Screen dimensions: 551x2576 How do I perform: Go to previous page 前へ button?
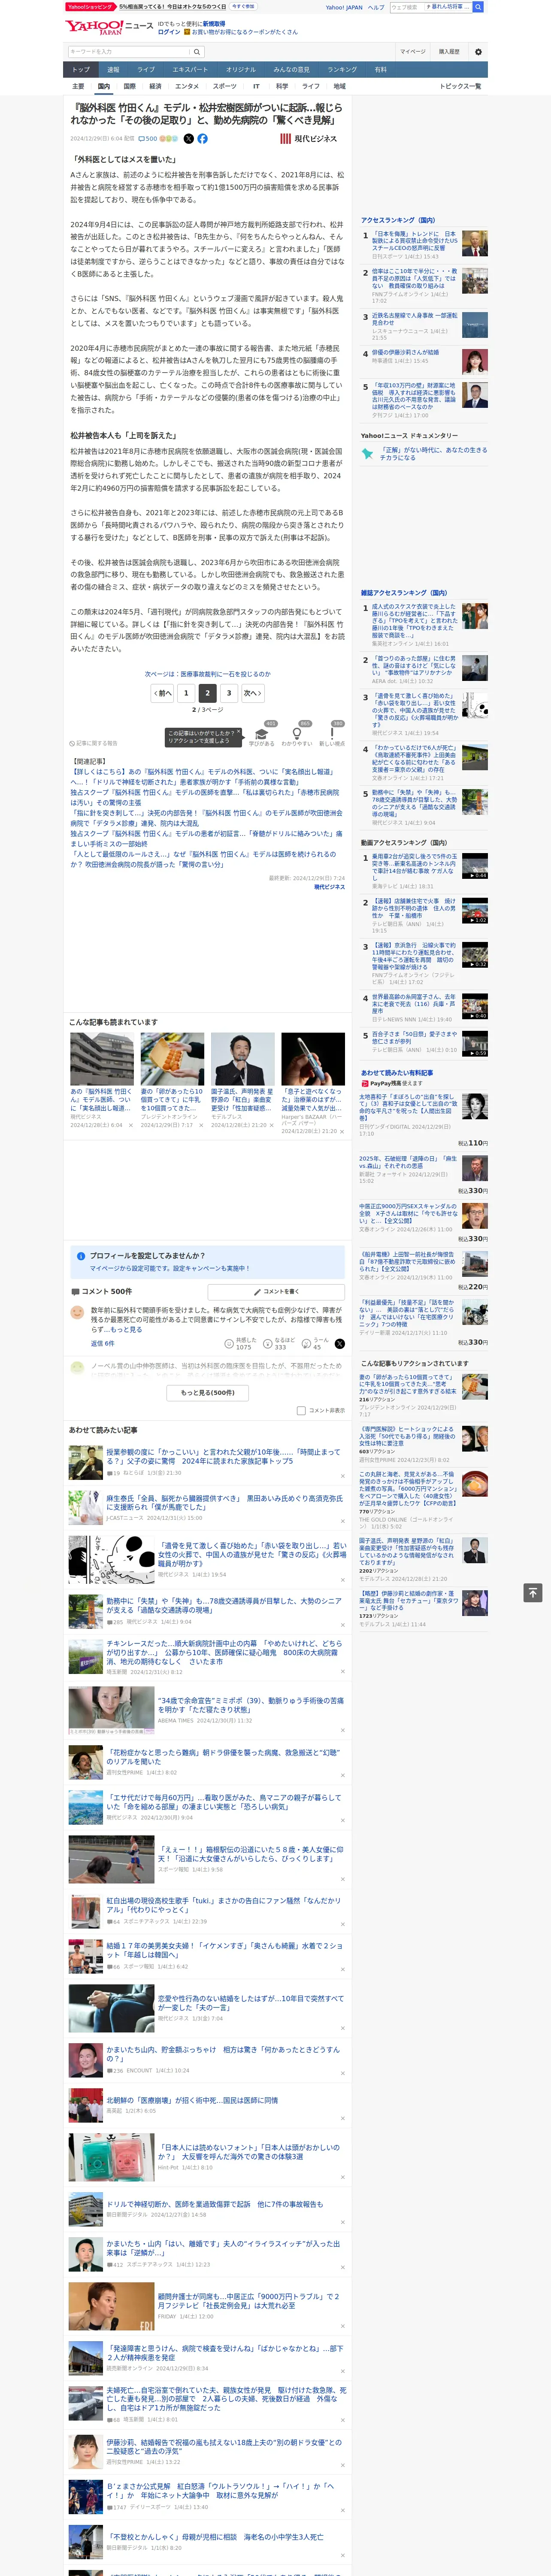click(163, 693)
